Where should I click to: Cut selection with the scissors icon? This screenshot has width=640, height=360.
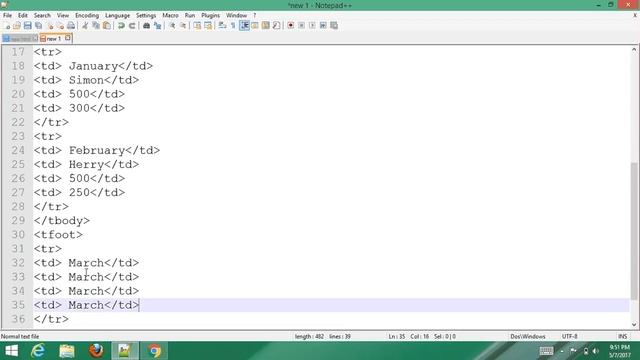click(85, 26)
